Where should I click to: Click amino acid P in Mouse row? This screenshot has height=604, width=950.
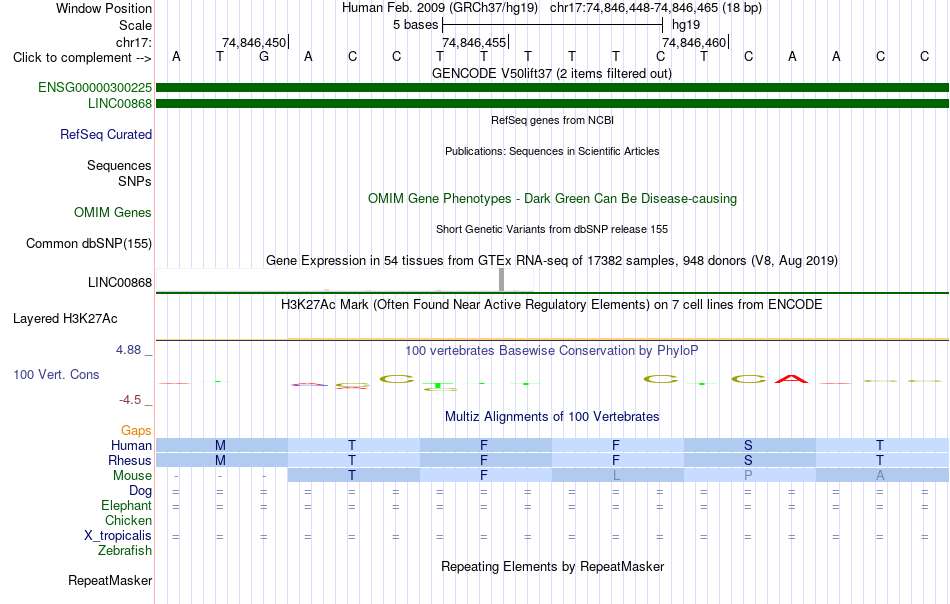[x=748, y=476]
